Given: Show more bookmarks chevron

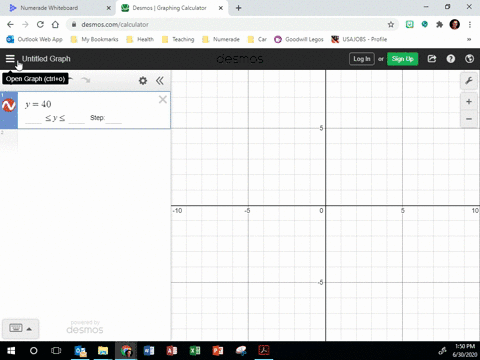Looking at the screenshot, I should pos(469,39).
